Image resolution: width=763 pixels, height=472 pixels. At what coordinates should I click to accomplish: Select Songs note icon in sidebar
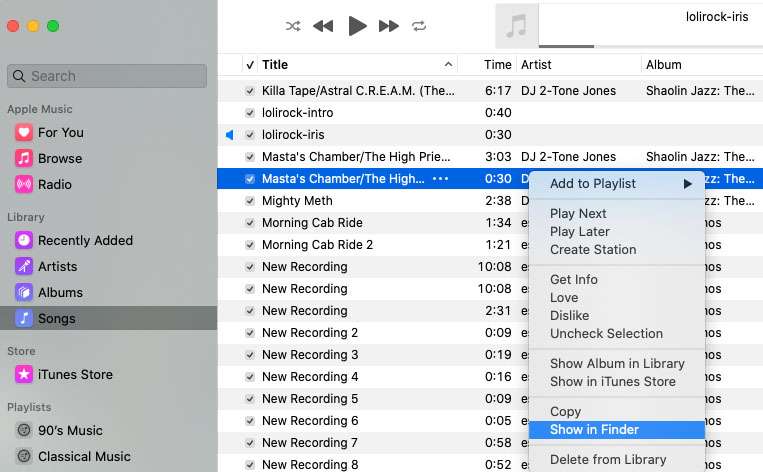pyautogui.click(x=24, y=318)
